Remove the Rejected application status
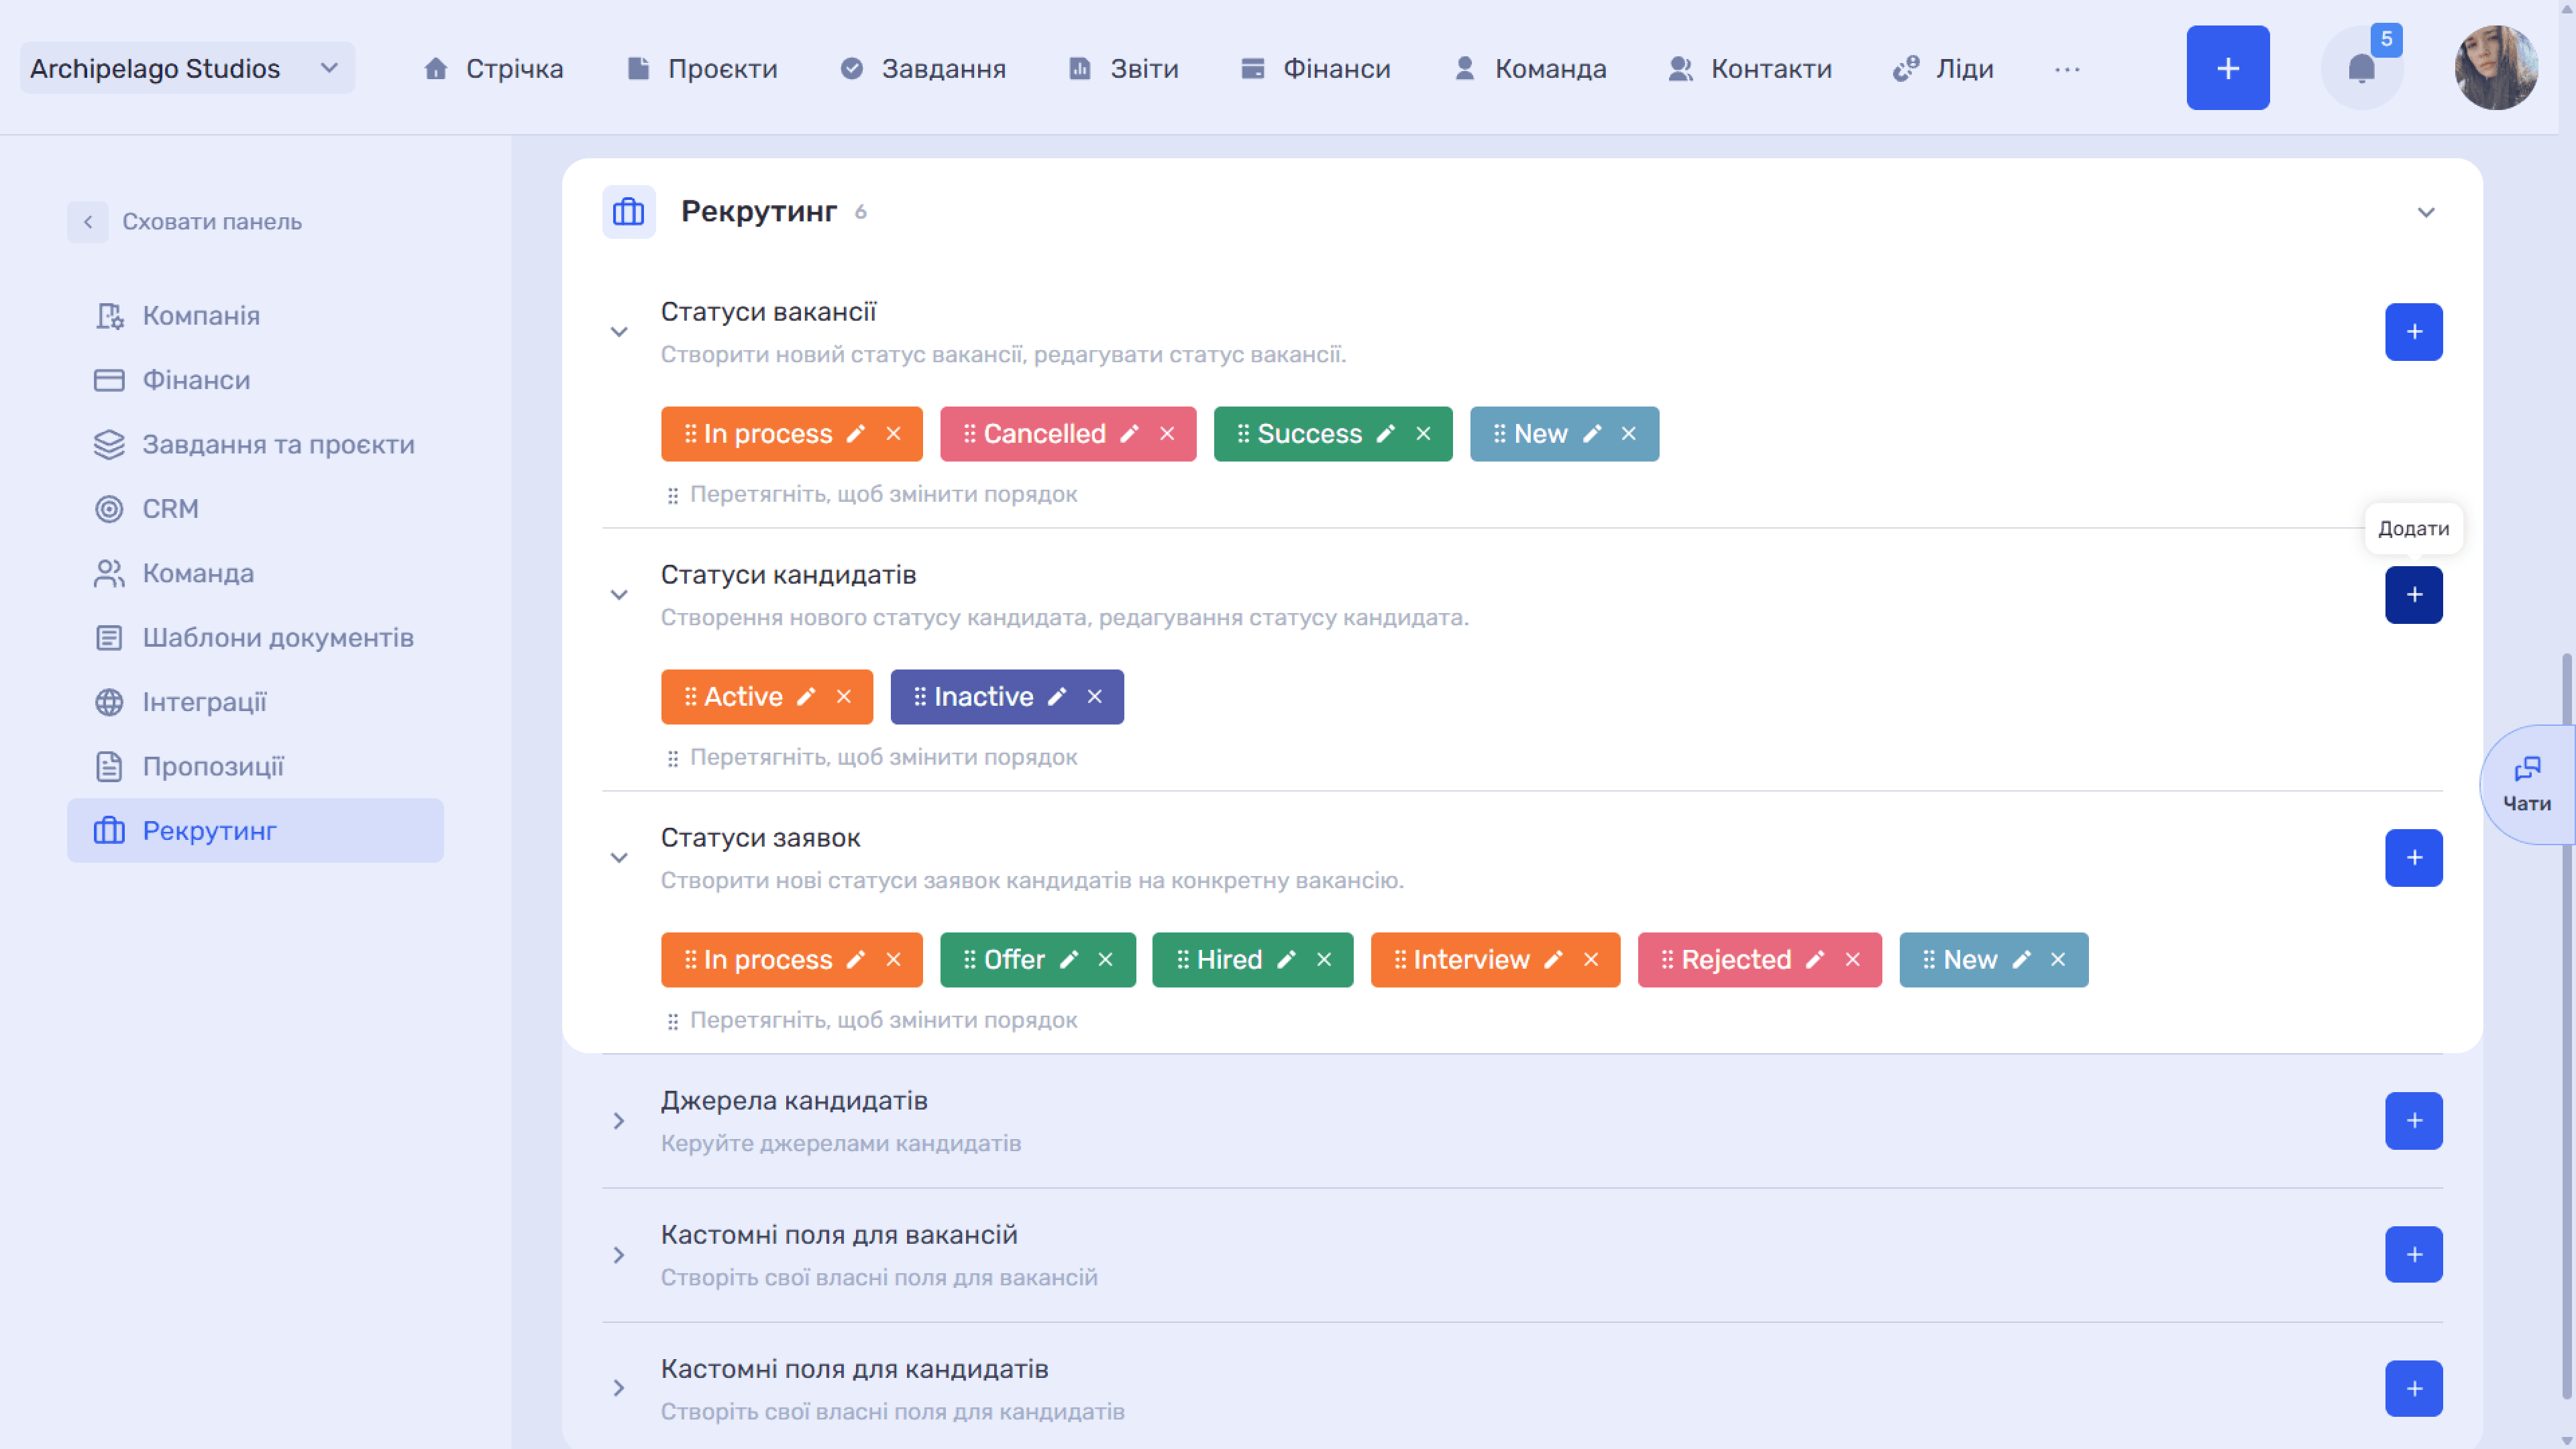 coord(1853,960)
